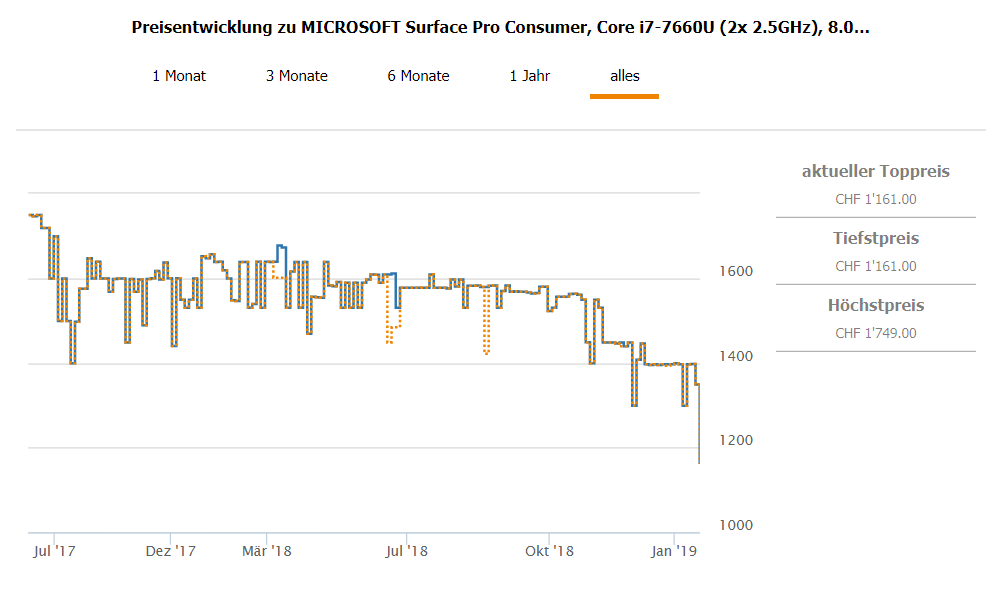The width and height of the screenshot is (990, 589).
Task: Open the 1 Jahr tab
Action: 530,76
